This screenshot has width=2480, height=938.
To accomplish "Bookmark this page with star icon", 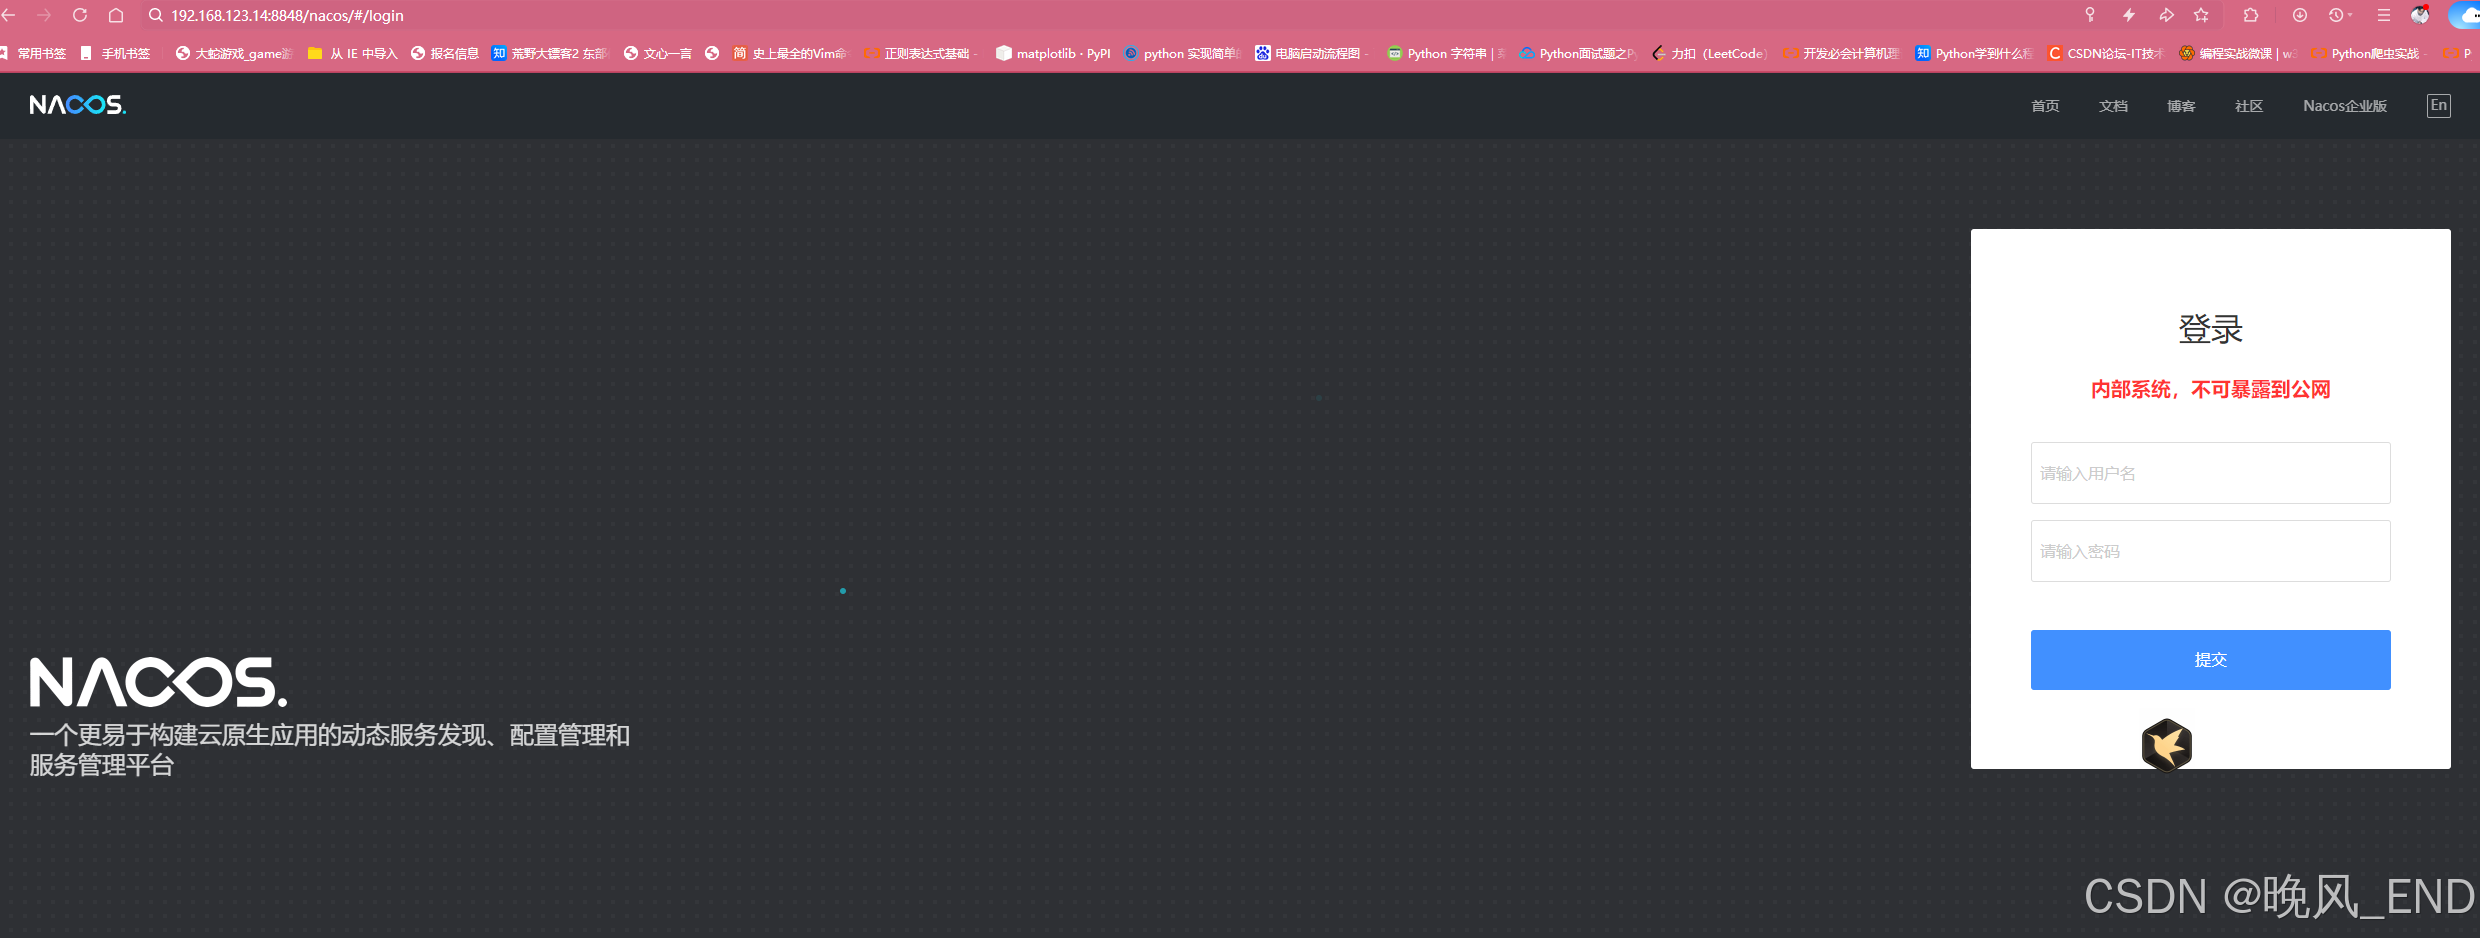I will pos(2201,15).
